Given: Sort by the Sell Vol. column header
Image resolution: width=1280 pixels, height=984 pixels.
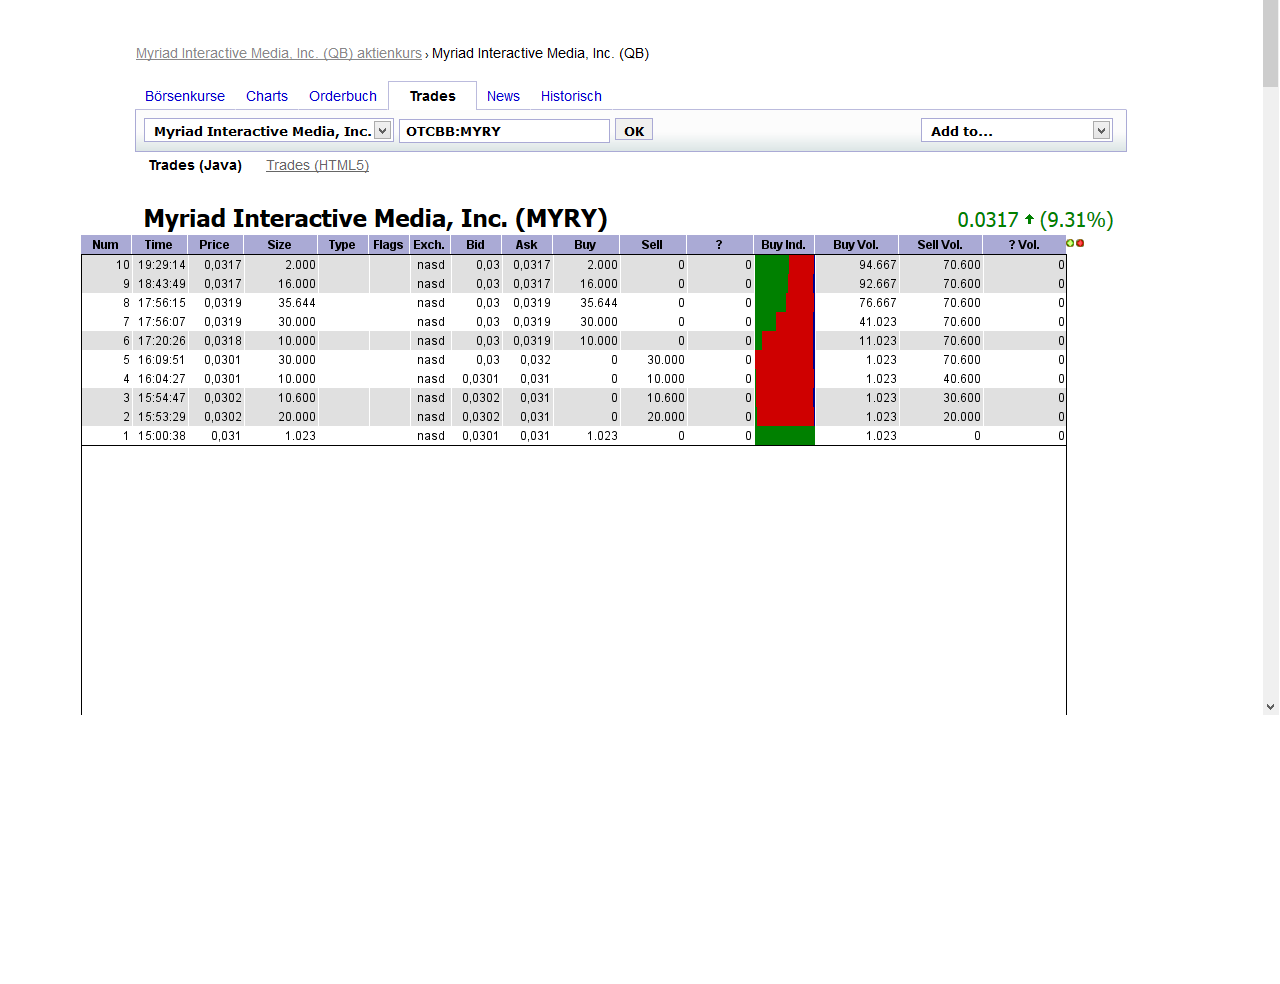Looking at the screenshot, I should (940, 245).
